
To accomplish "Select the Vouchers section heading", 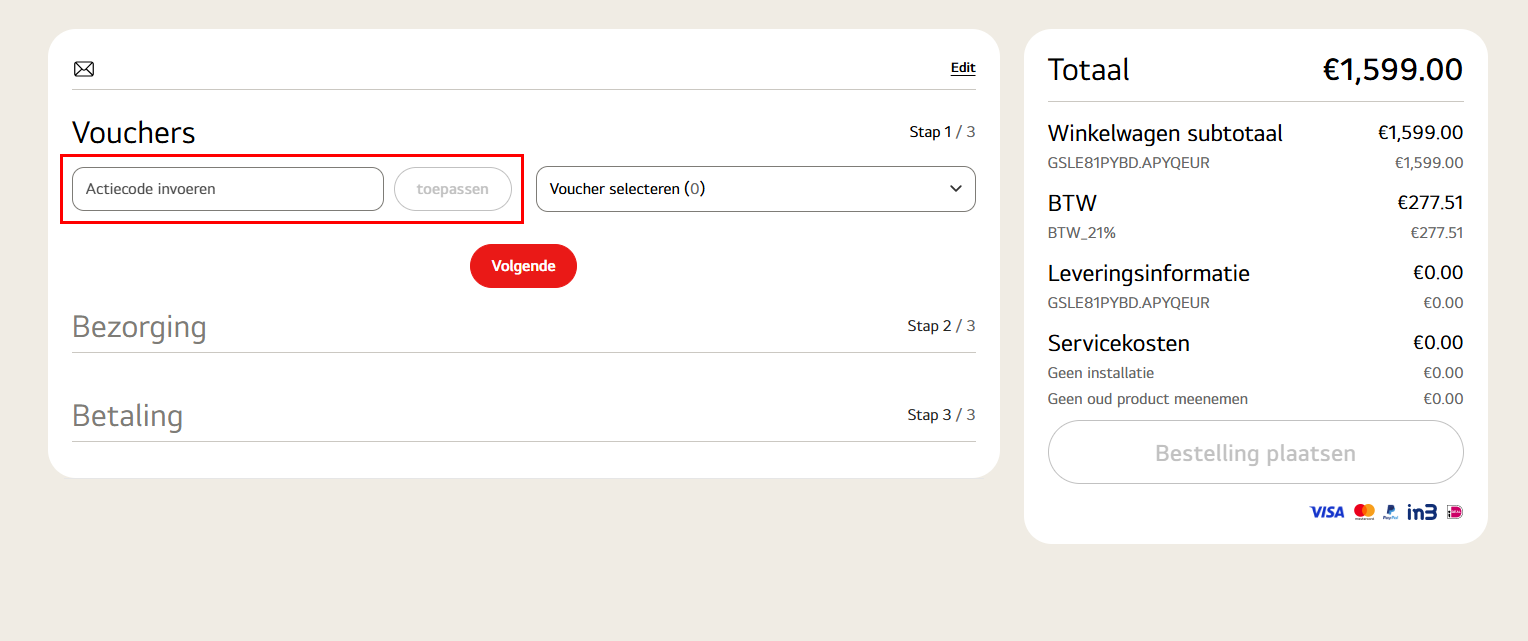I will click(134, 133).
